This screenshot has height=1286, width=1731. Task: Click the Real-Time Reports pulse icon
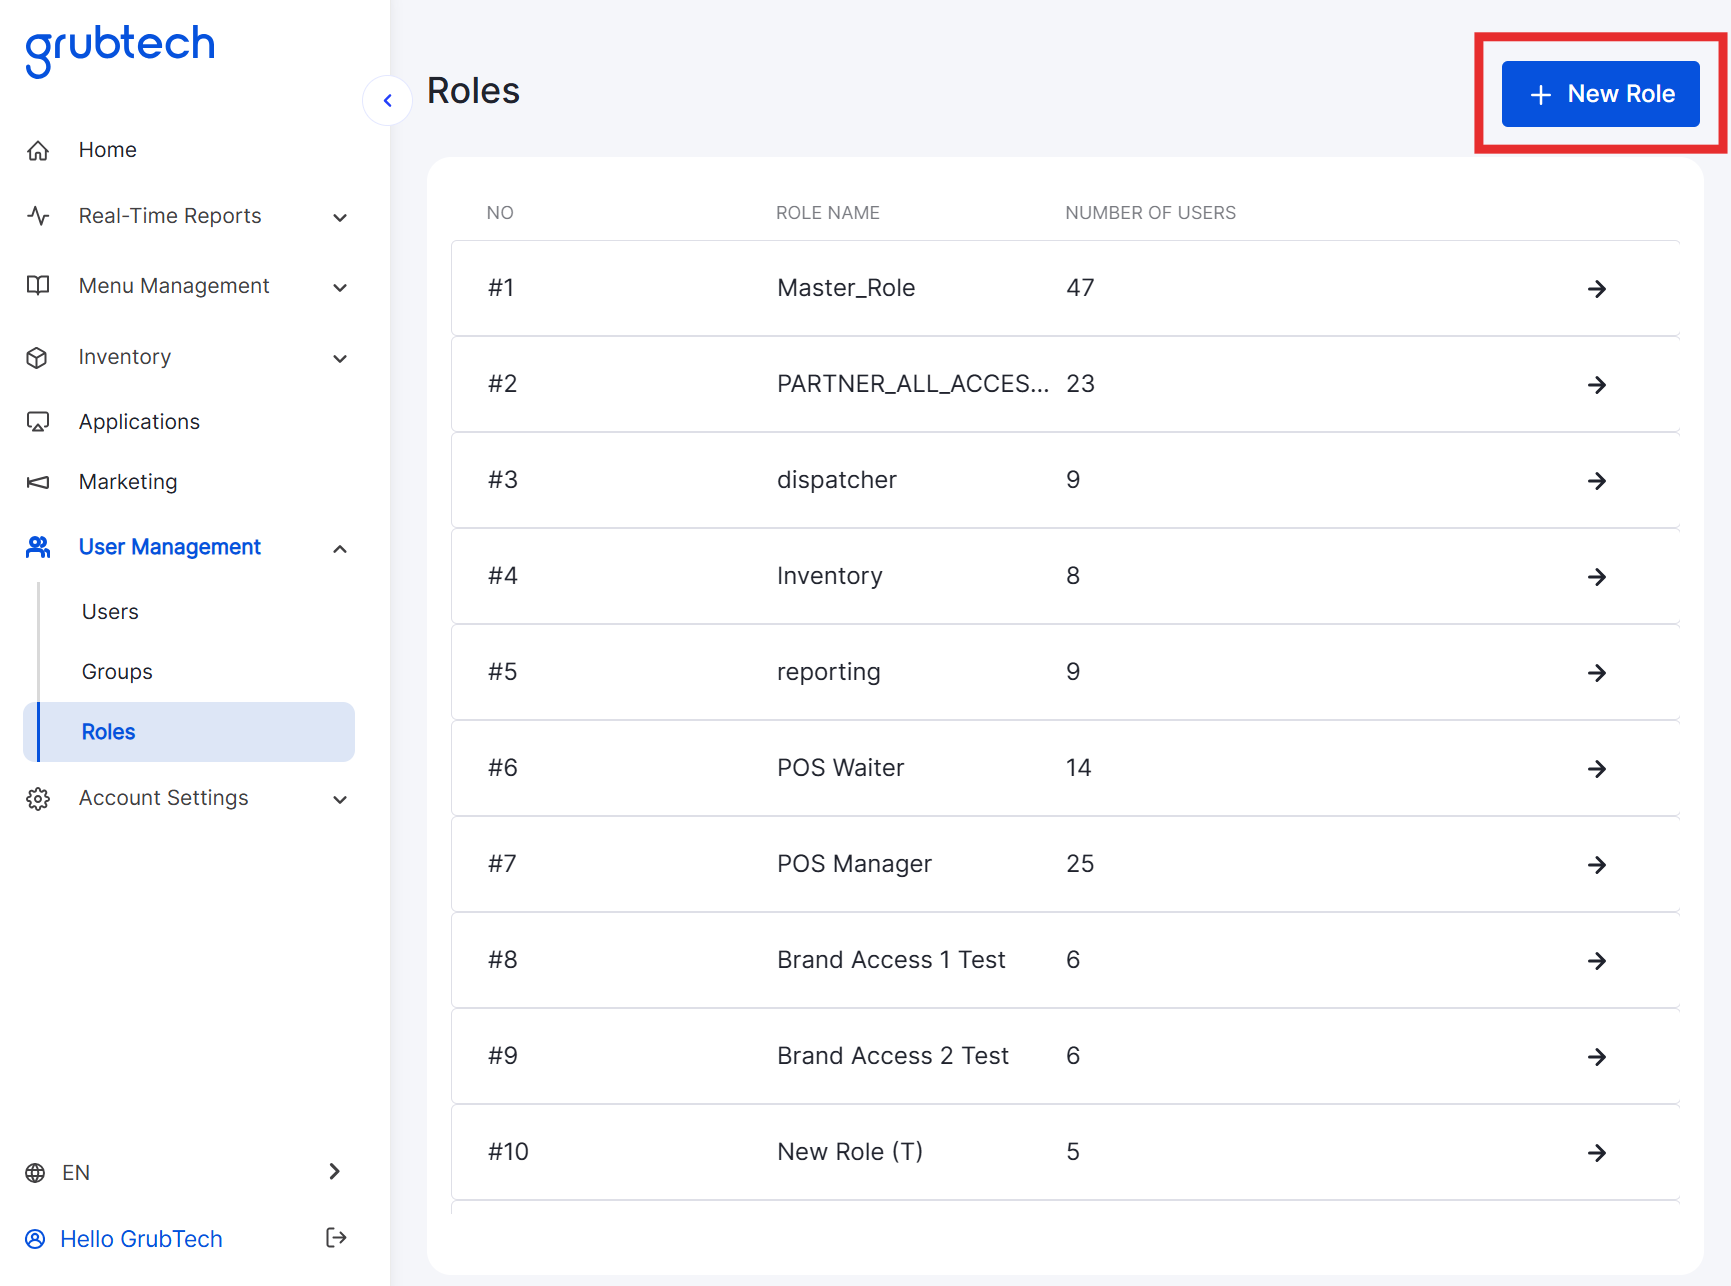coord(38,216)
